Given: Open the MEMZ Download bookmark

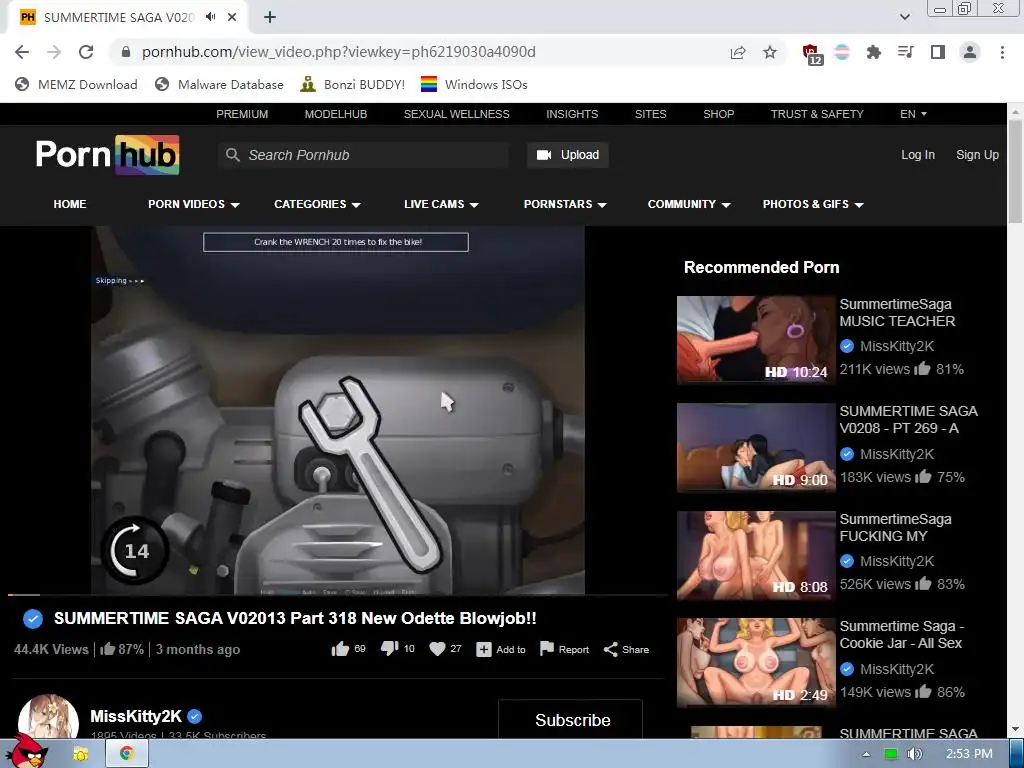Looking at the screenshot, I should click(x=76, y=84).
